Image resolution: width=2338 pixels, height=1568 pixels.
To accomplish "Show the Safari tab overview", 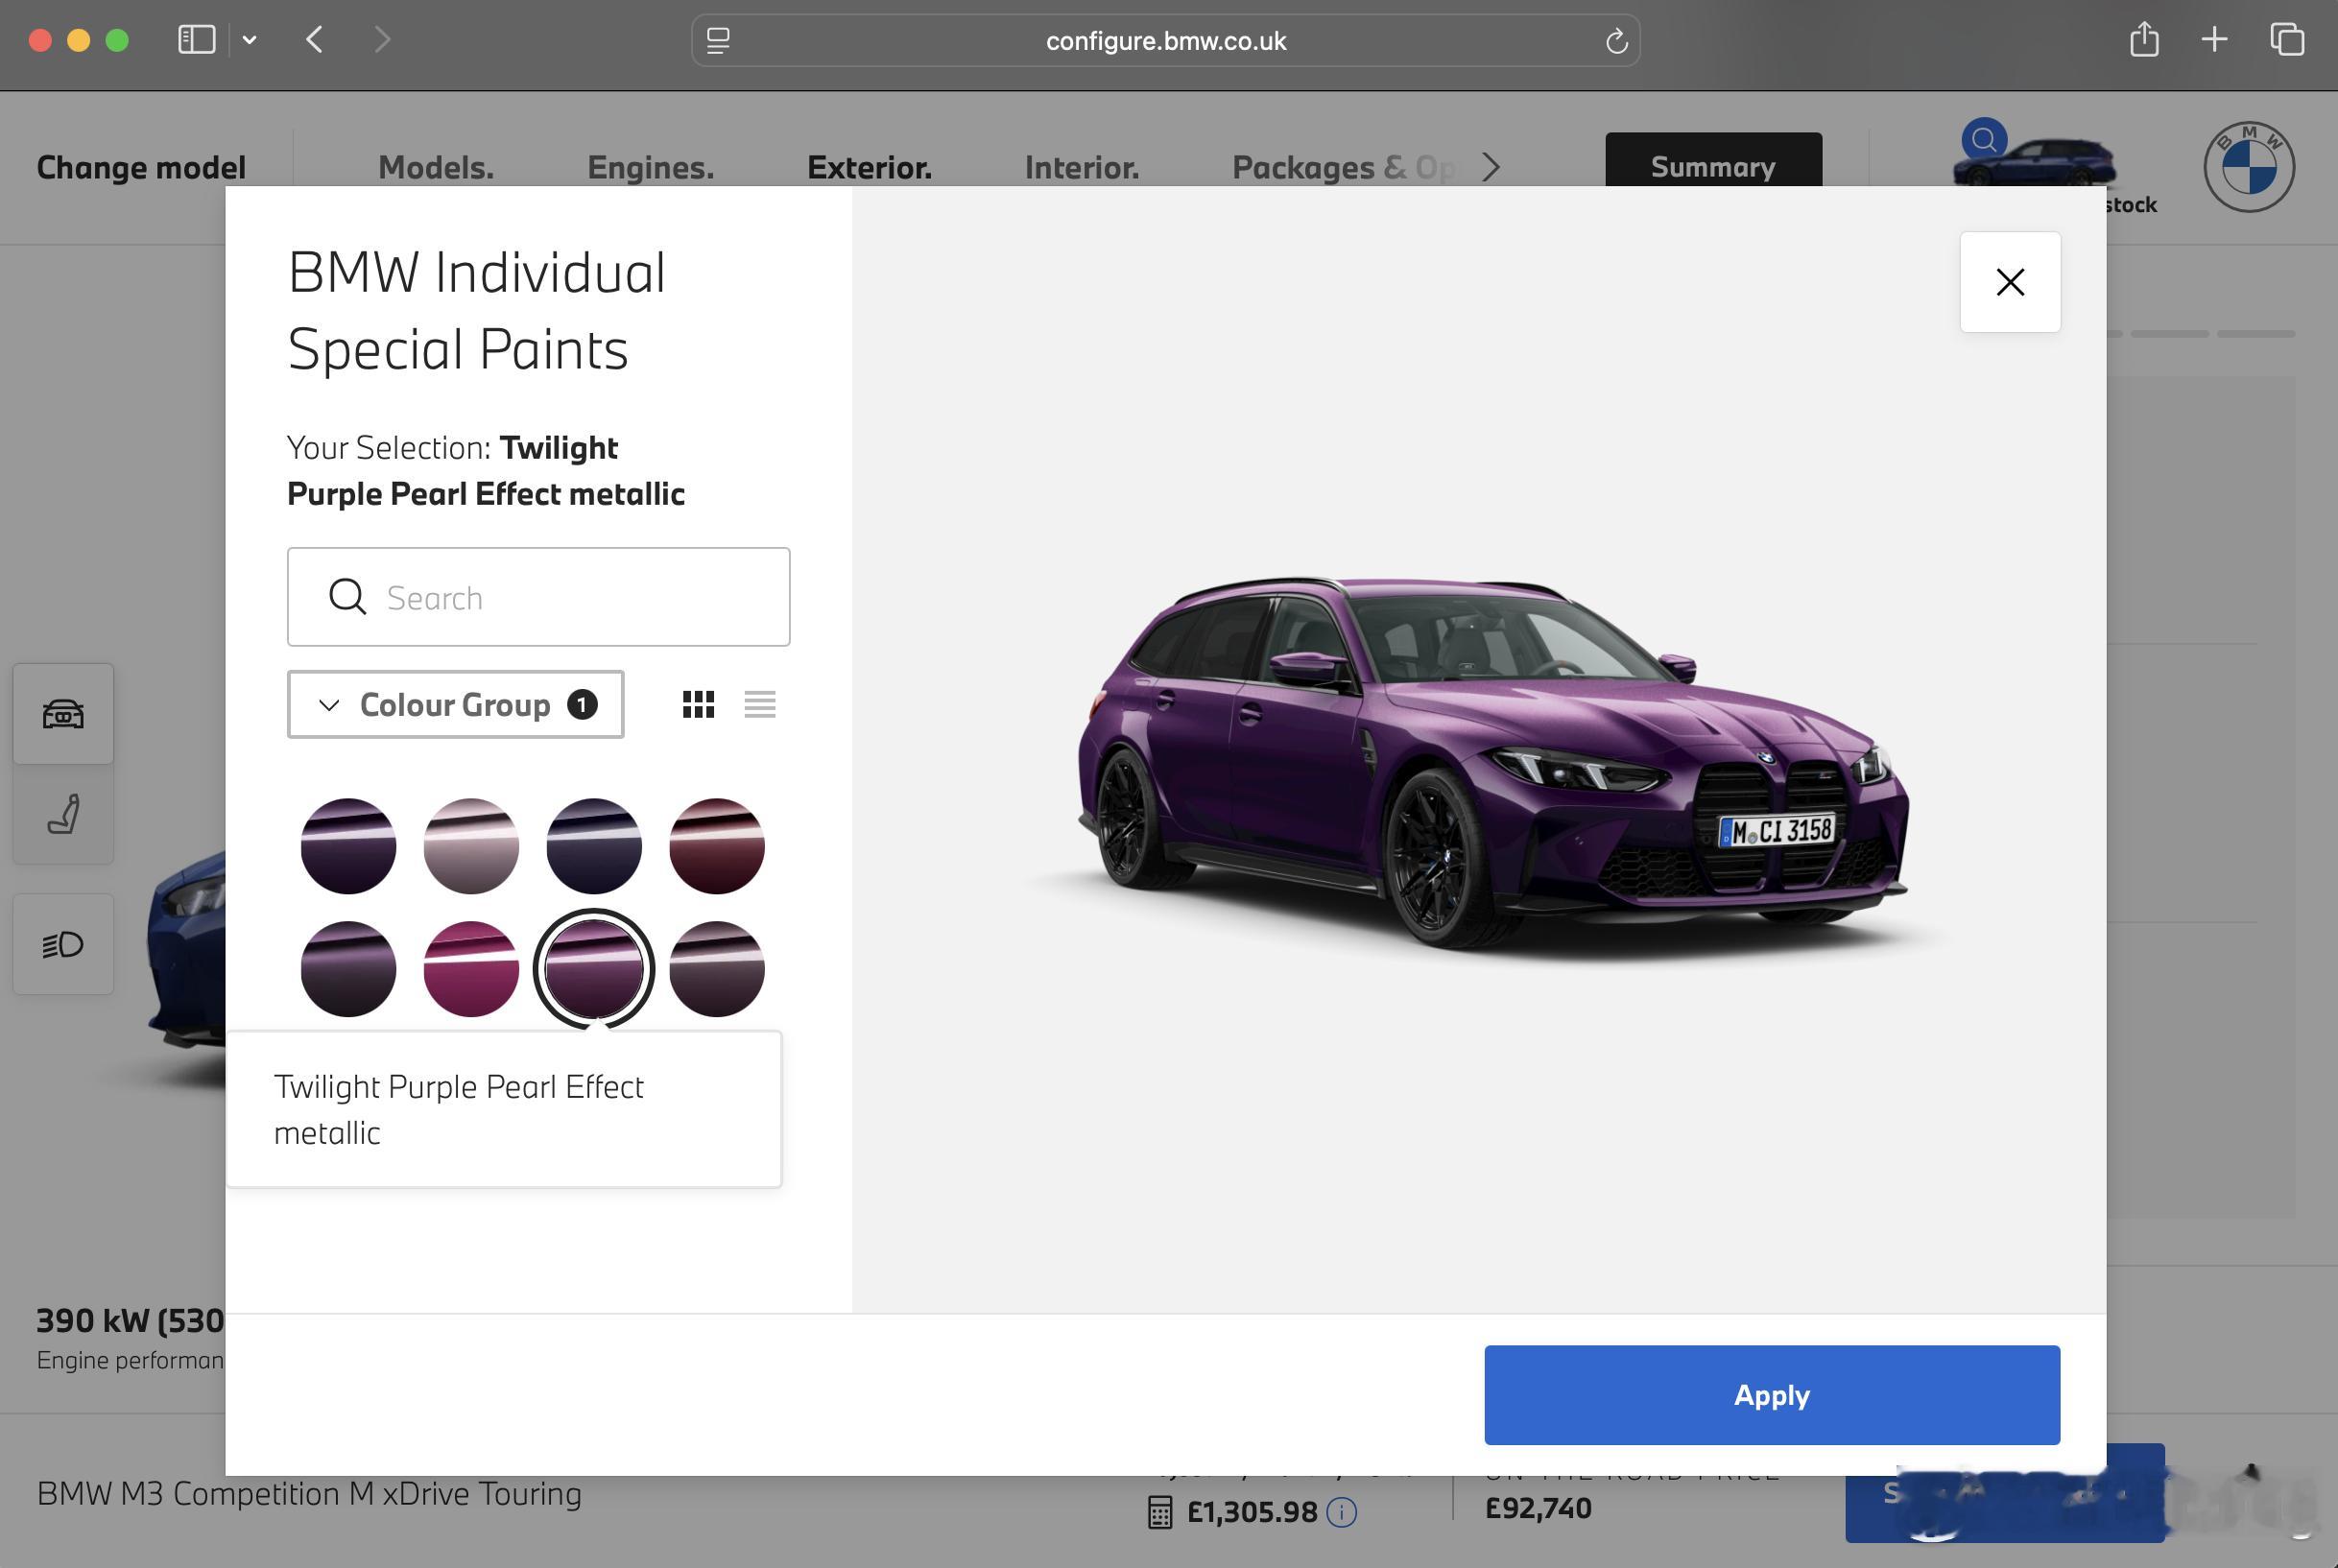I will [x=2286, y=40].
